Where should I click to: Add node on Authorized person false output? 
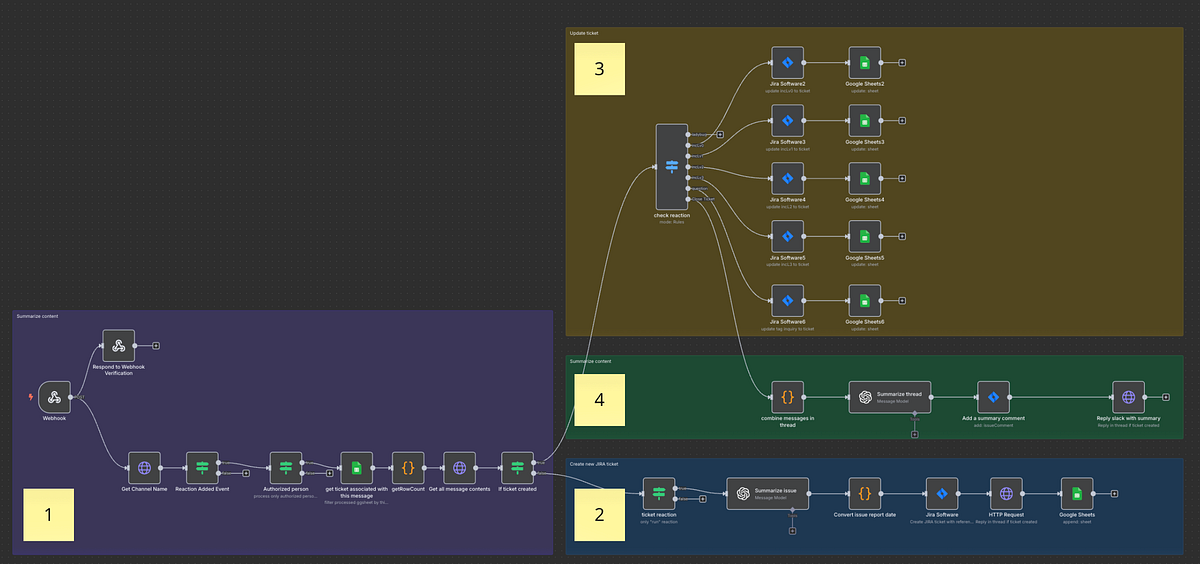tap(329, 472)
